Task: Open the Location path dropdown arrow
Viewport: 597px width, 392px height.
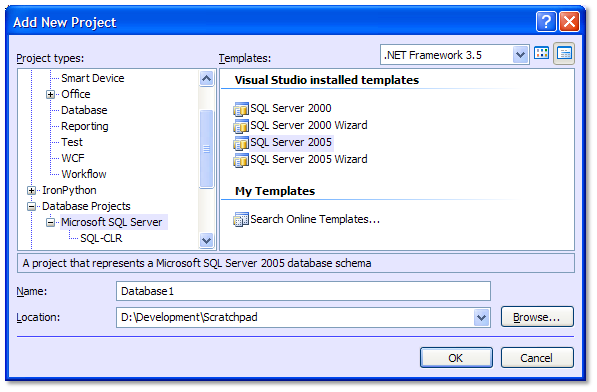Action: [x=481, y=317]
